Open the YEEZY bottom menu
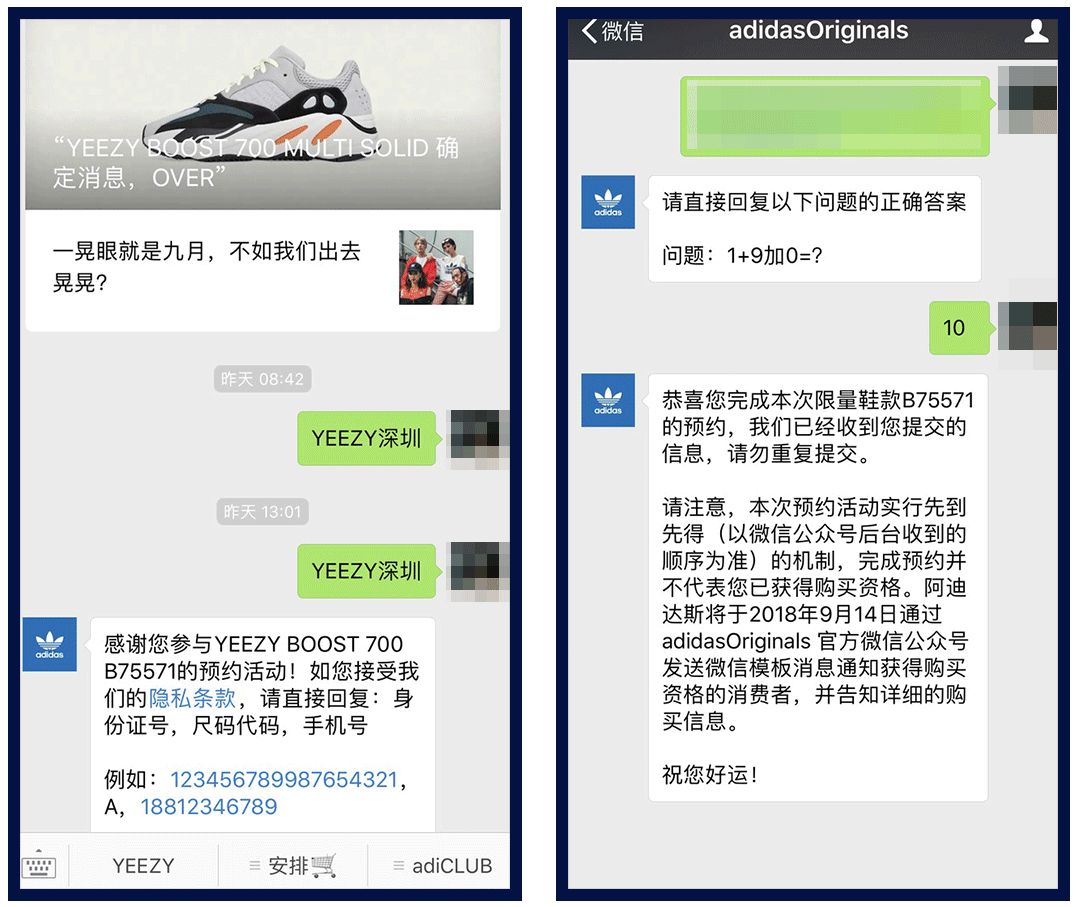Screen dimensions: 1077x907 click(x=143, y=866)
